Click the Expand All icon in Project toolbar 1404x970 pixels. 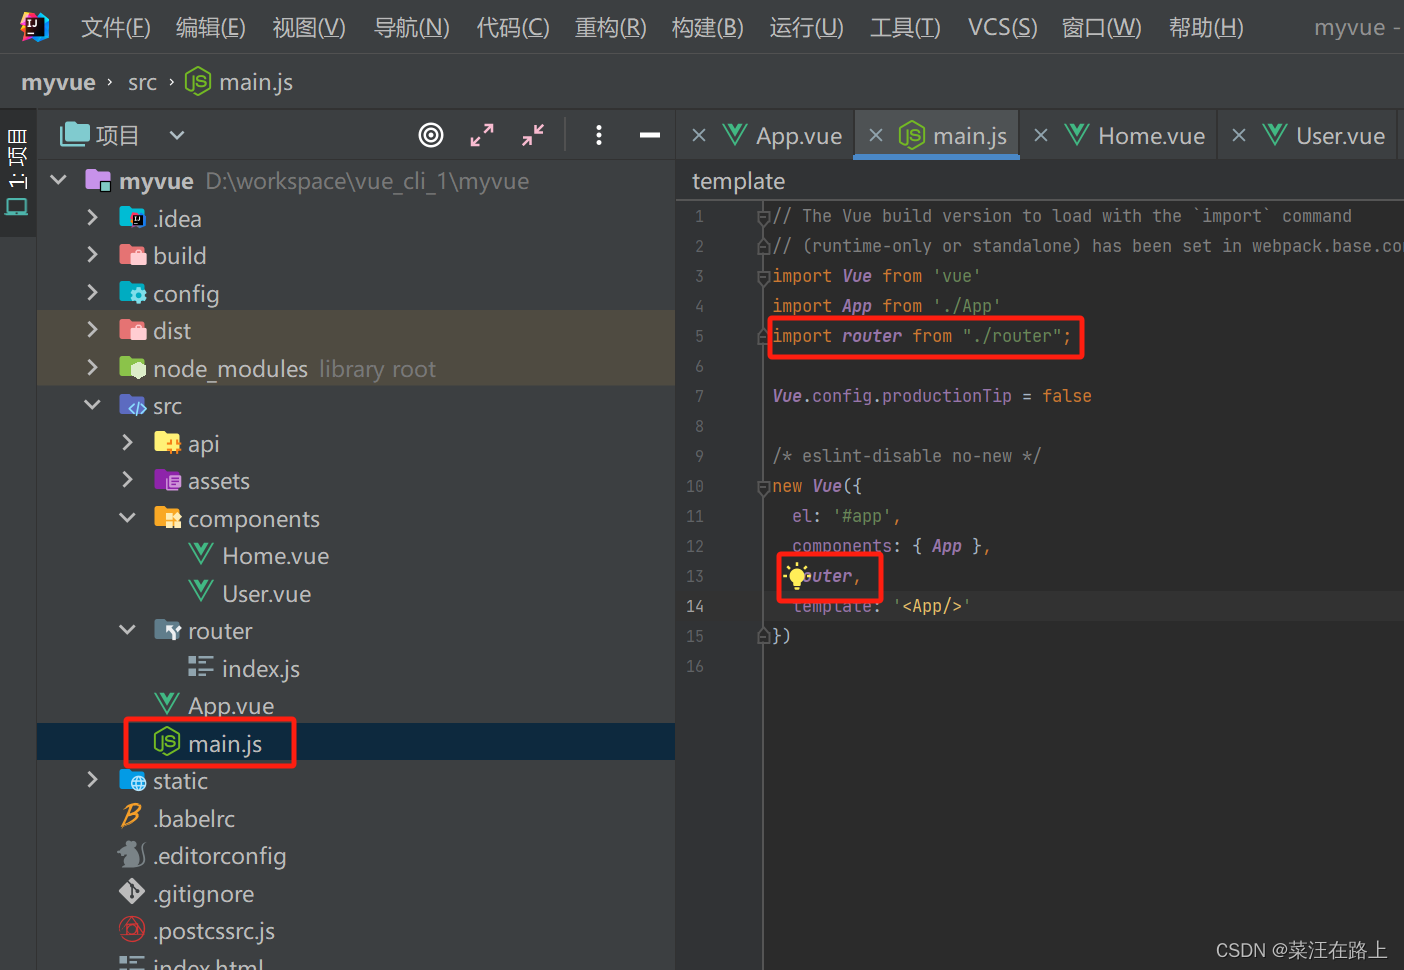coord(482,134)
